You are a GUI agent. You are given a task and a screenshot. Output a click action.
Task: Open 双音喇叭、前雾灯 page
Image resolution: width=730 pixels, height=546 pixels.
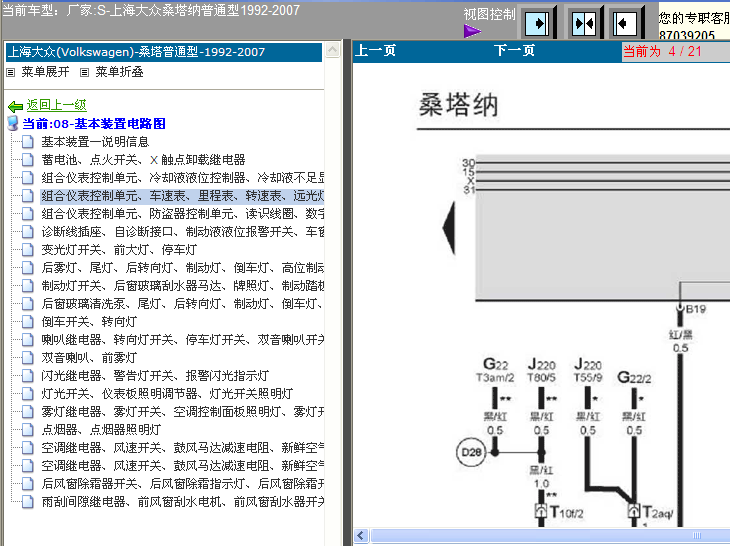coord(89,357)
